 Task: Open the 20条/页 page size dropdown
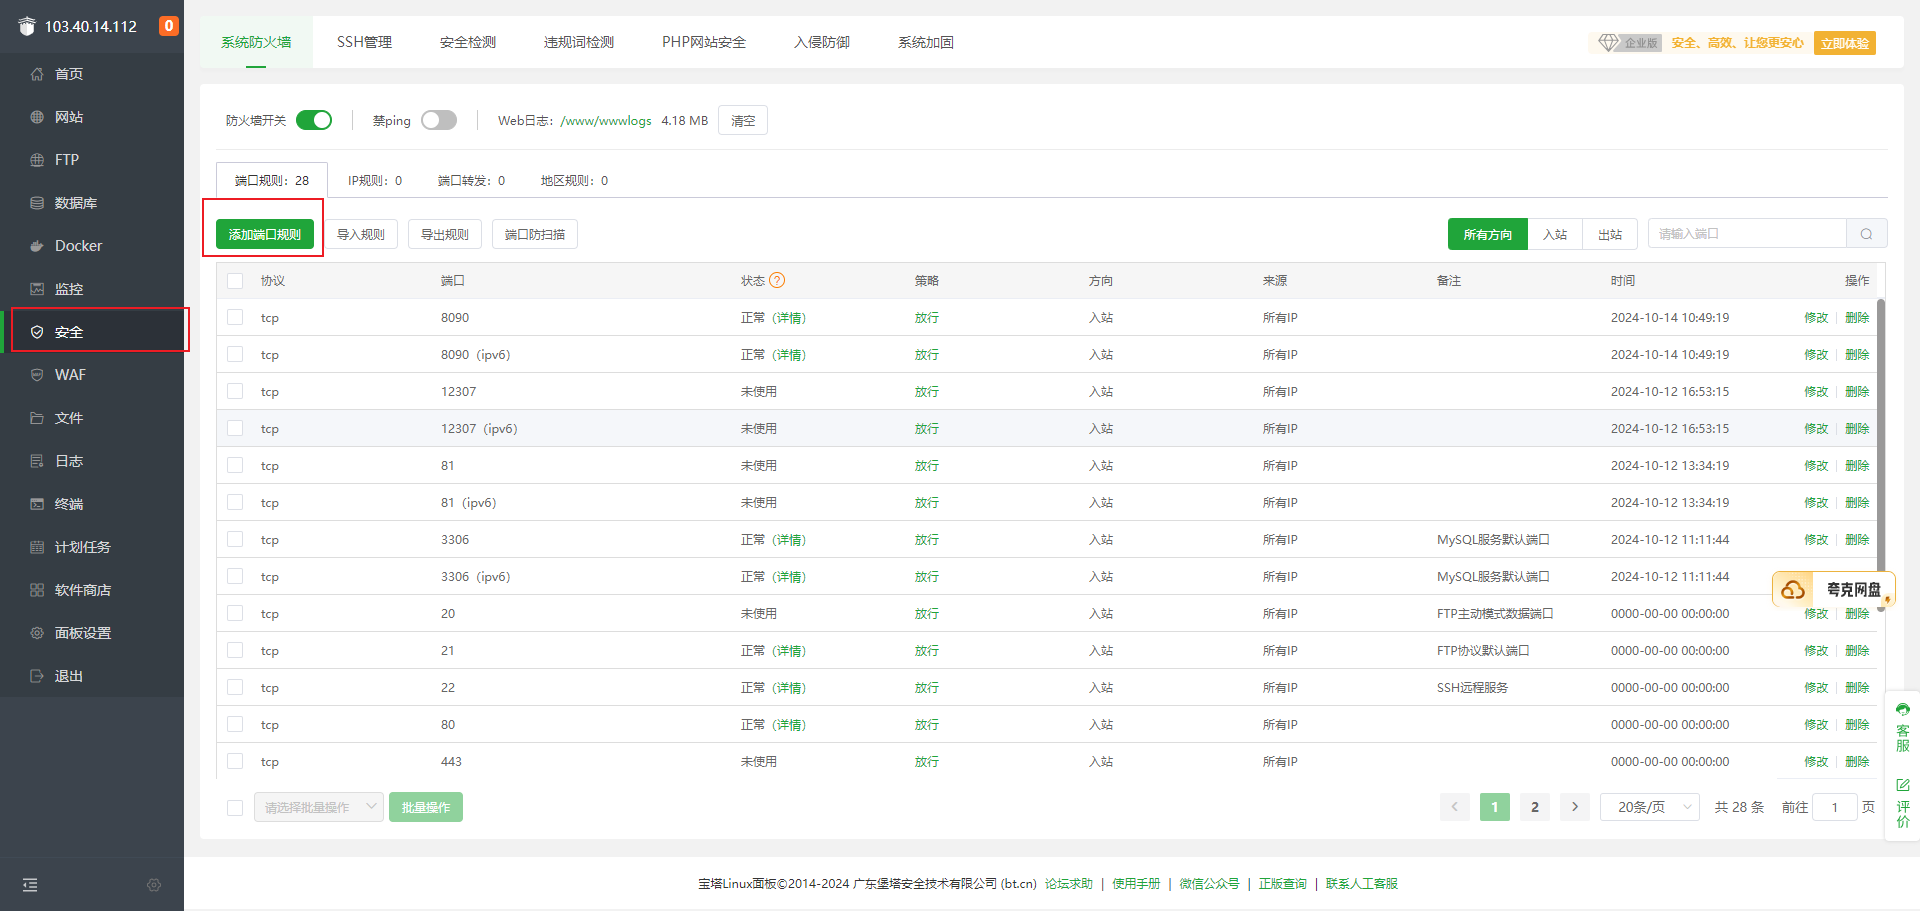(1650, 807)
